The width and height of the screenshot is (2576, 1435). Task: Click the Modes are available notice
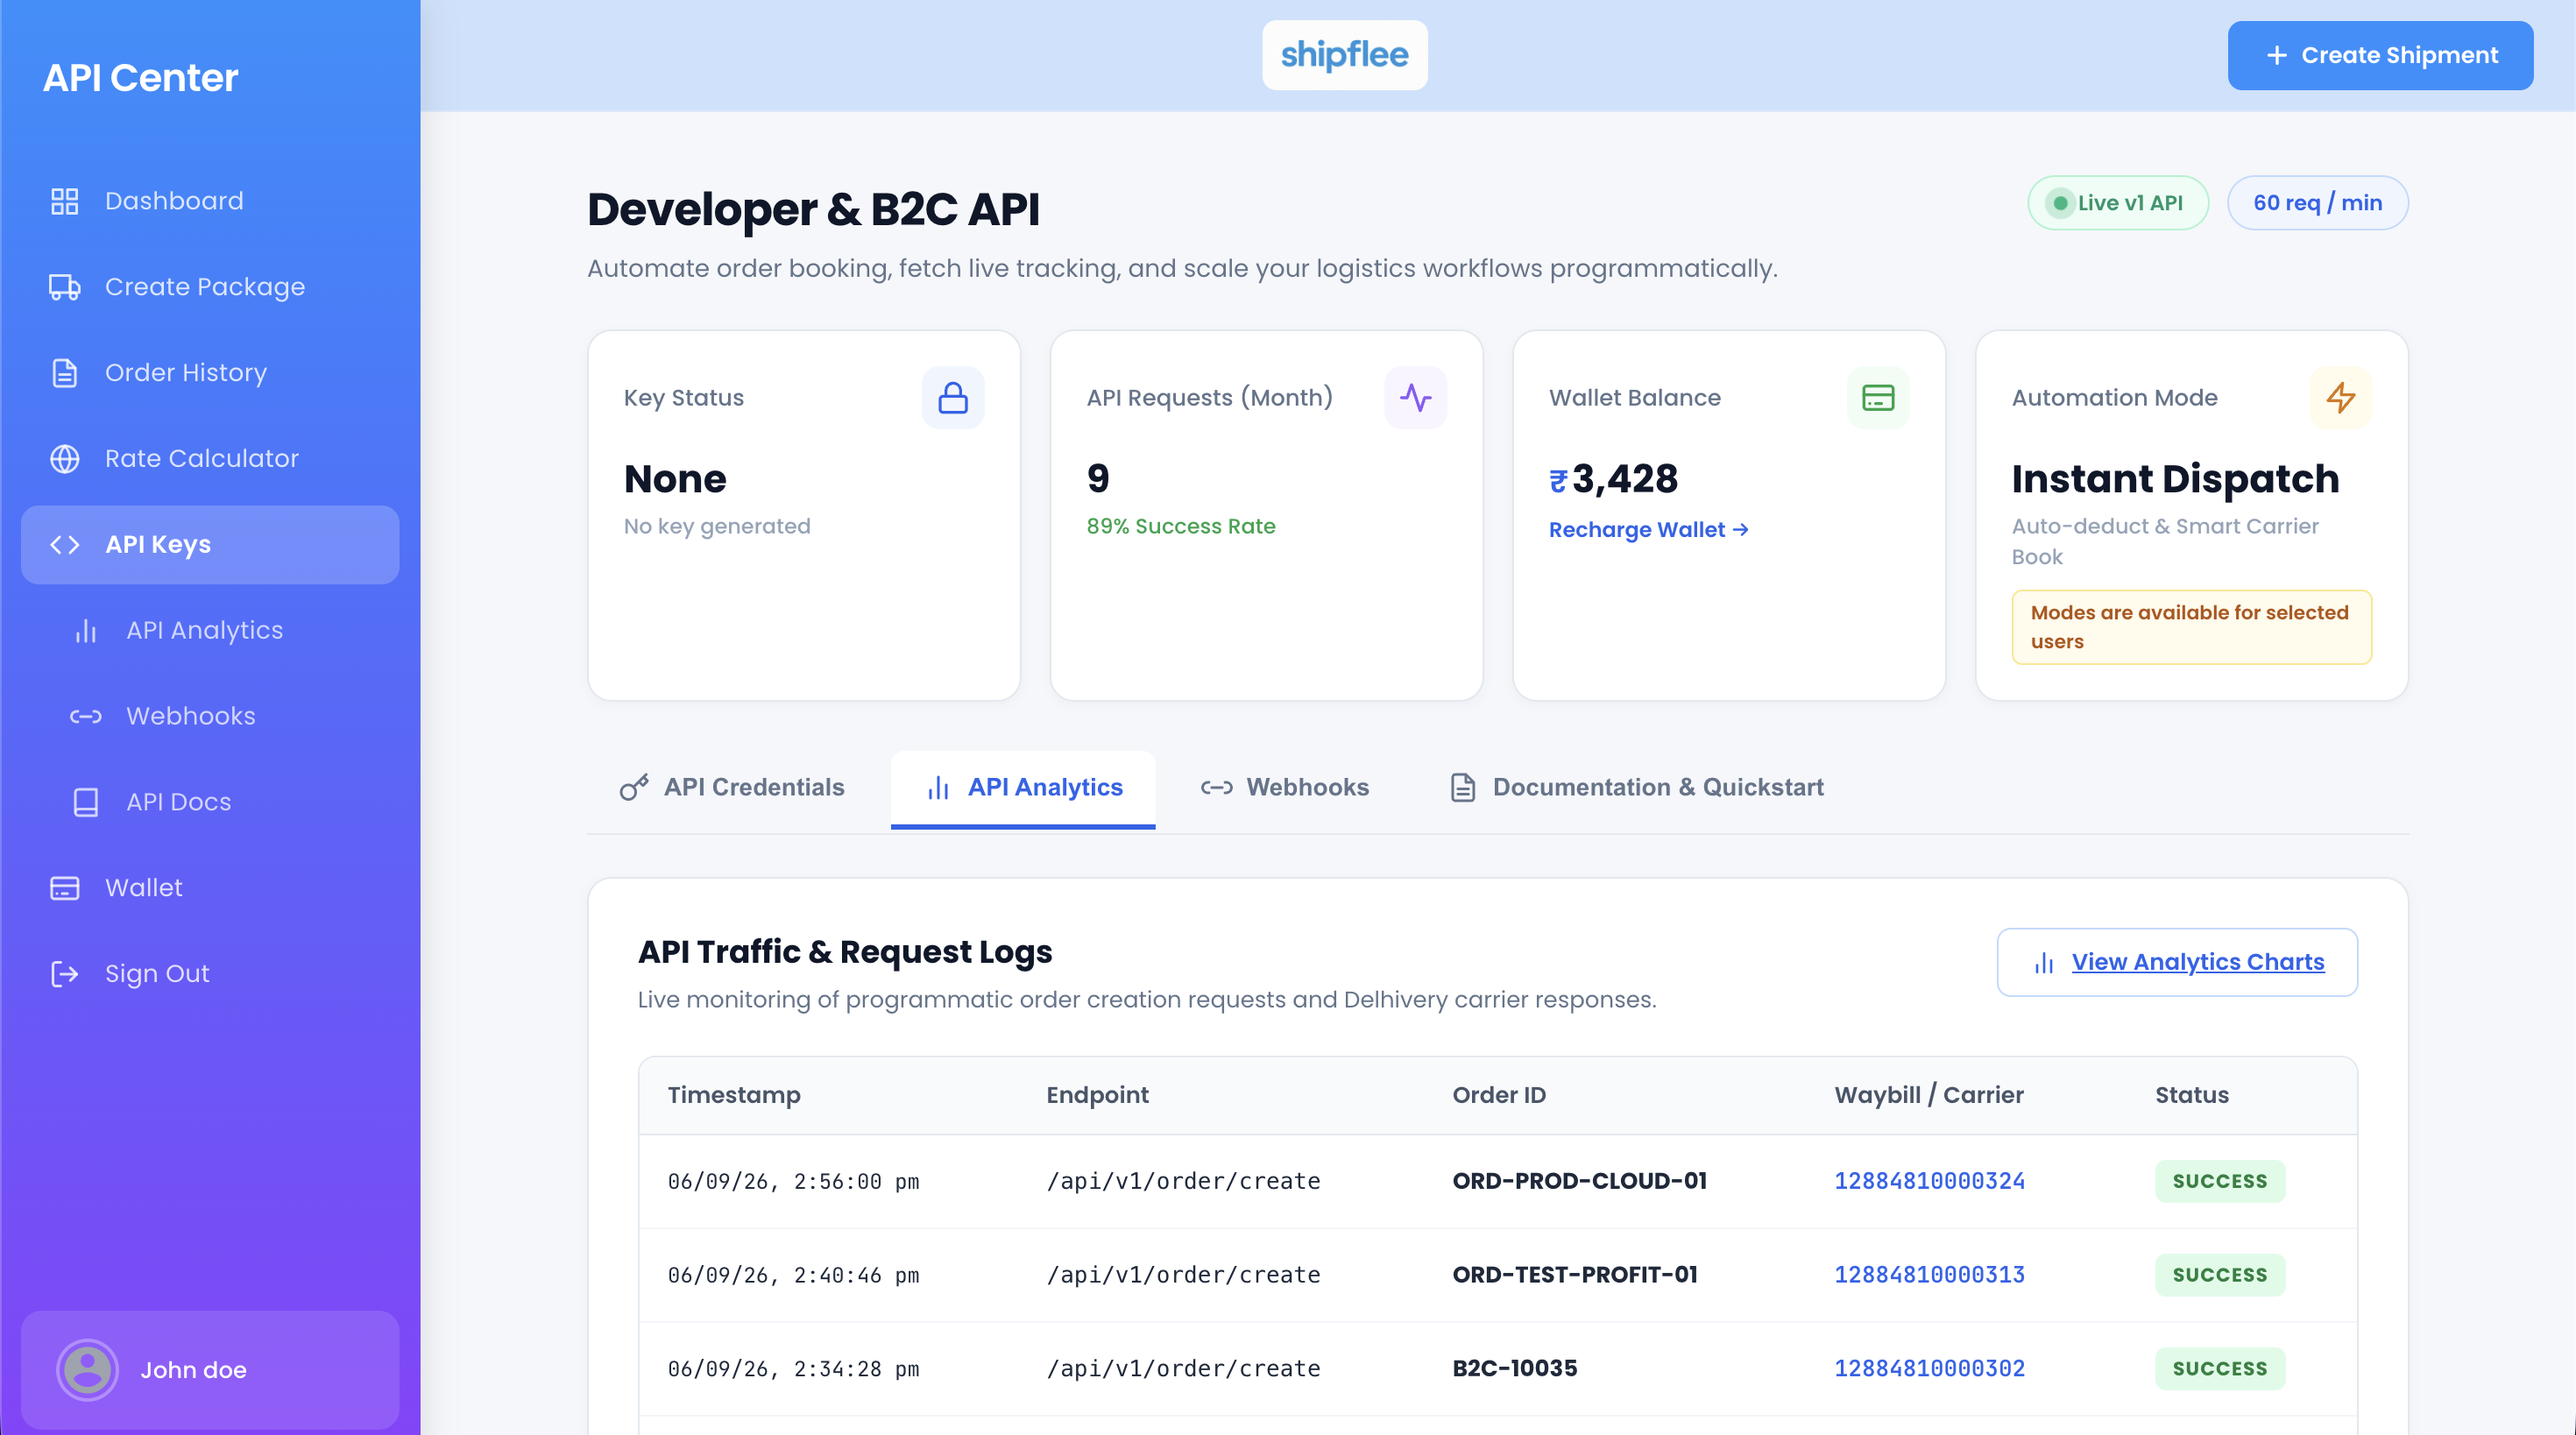(2191, 628)
